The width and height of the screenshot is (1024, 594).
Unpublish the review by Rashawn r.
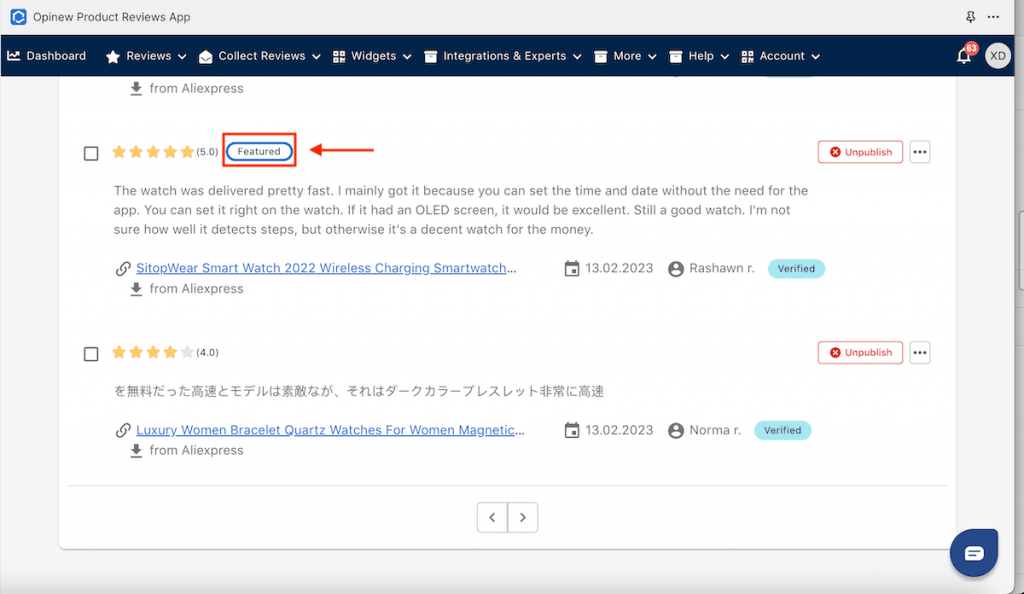tap(860, 152)
